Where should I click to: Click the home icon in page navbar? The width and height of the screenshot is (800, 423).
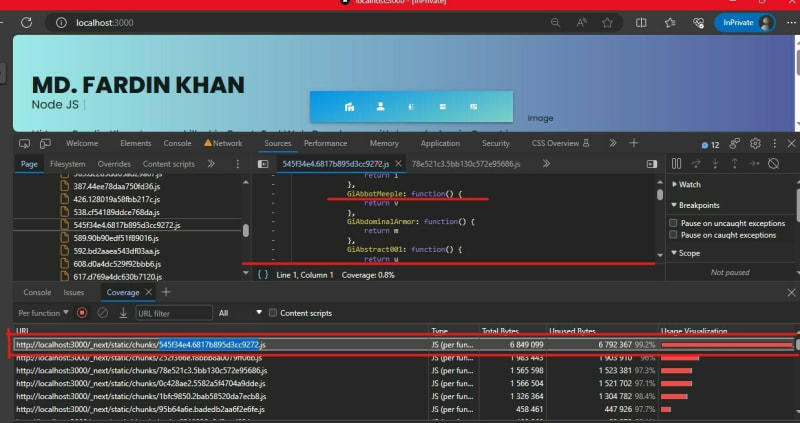349,107
